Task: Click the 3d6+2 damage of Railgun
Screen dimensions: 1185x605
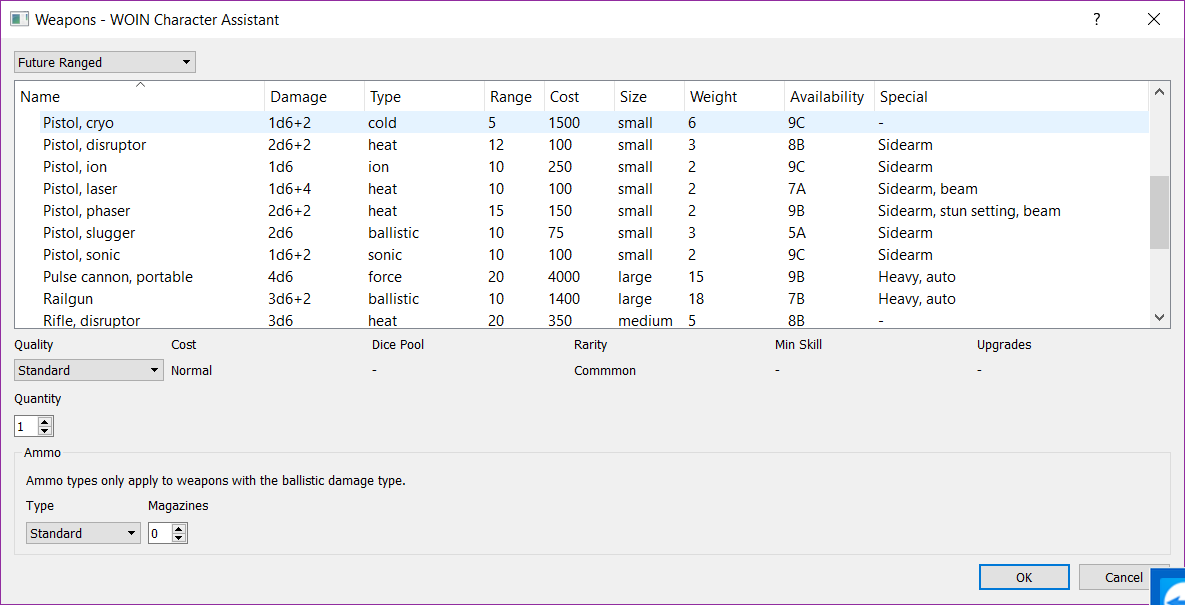Action: 290,299
